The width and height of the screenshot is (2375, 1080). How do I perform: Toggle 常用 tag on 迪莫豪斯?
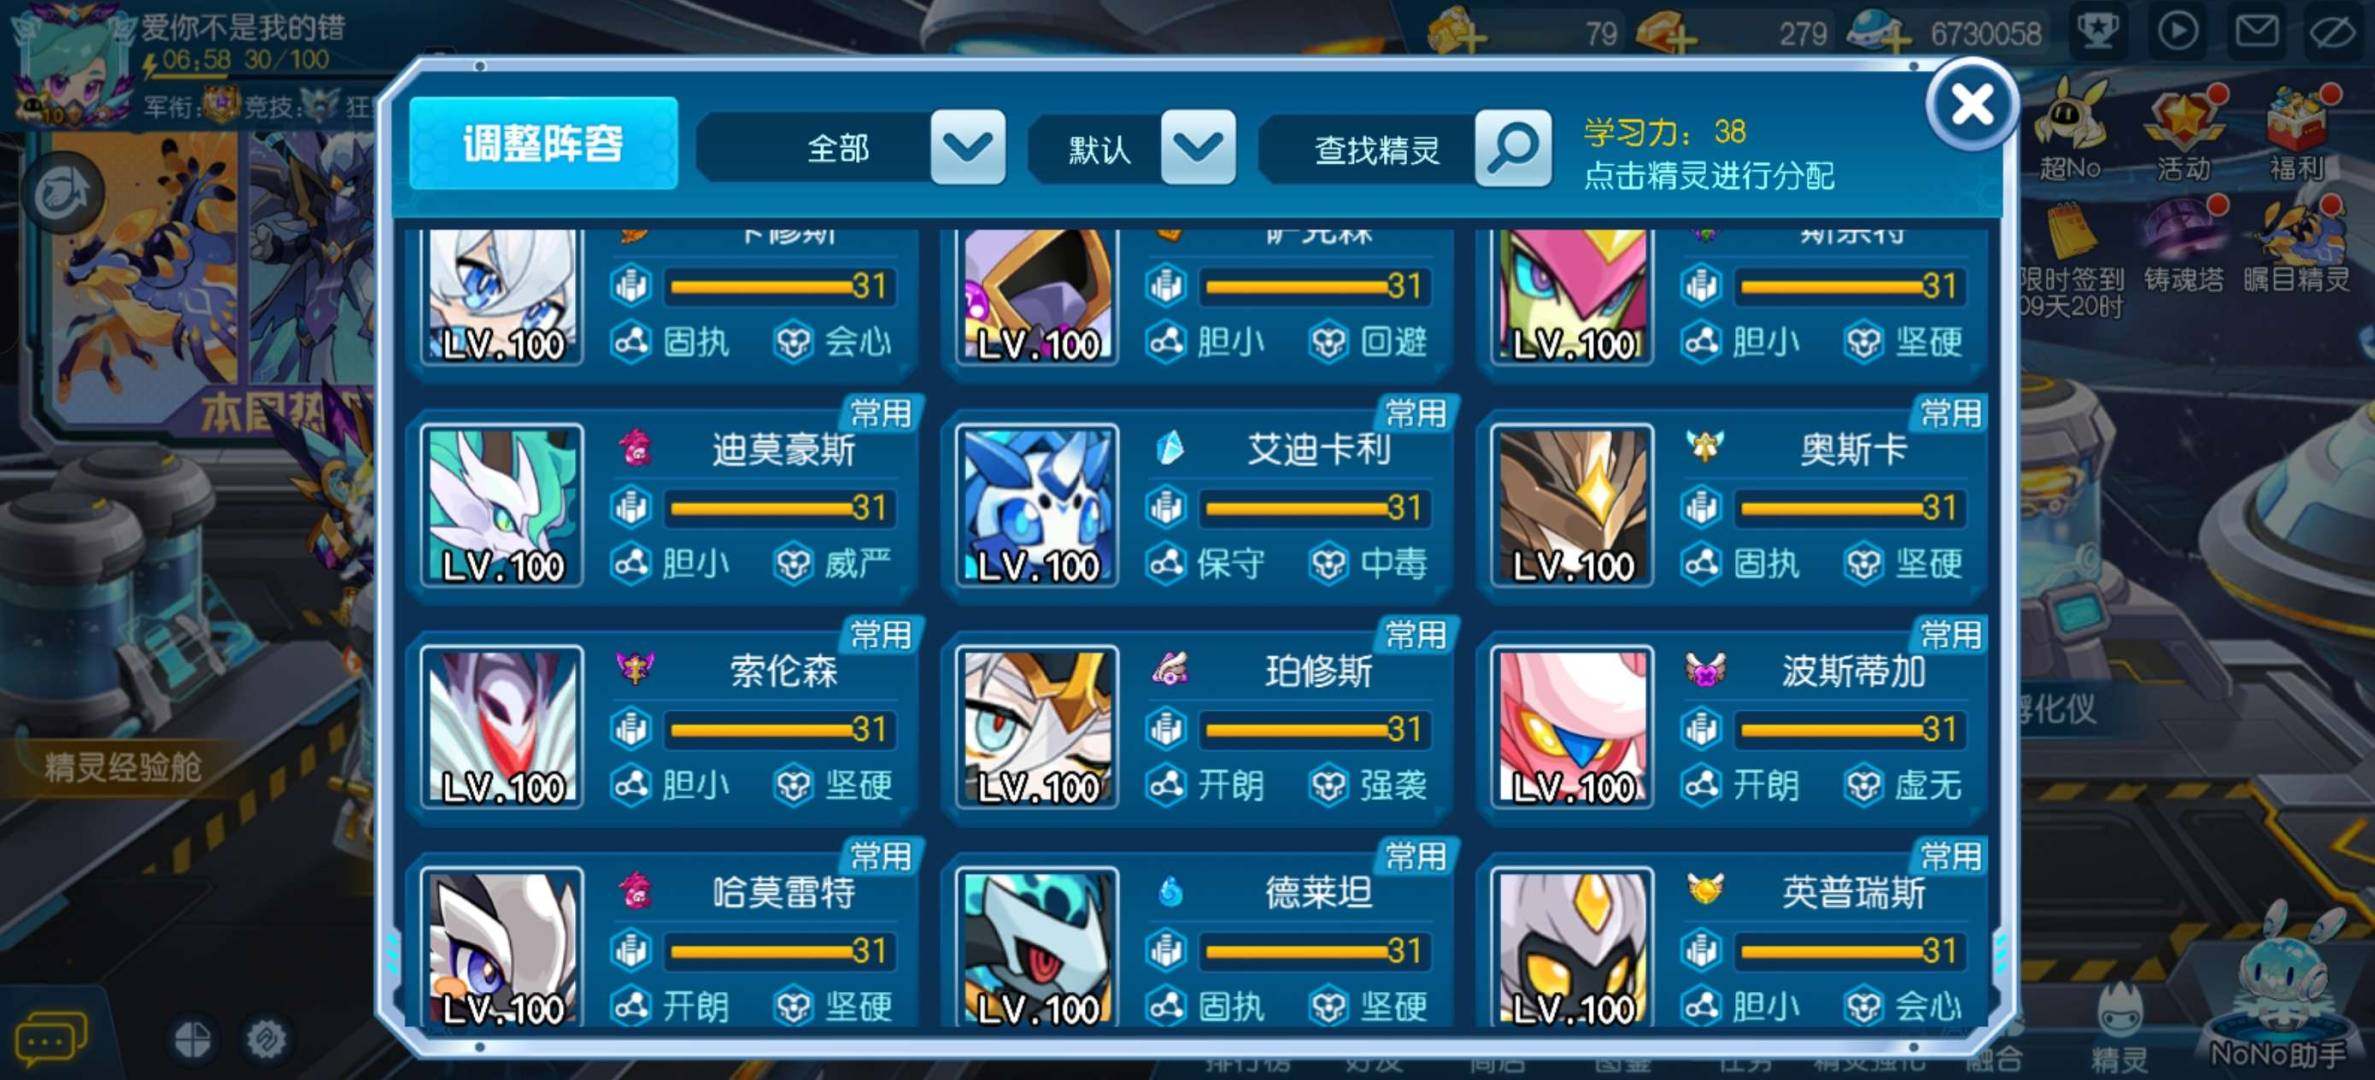tap(880, 413)
